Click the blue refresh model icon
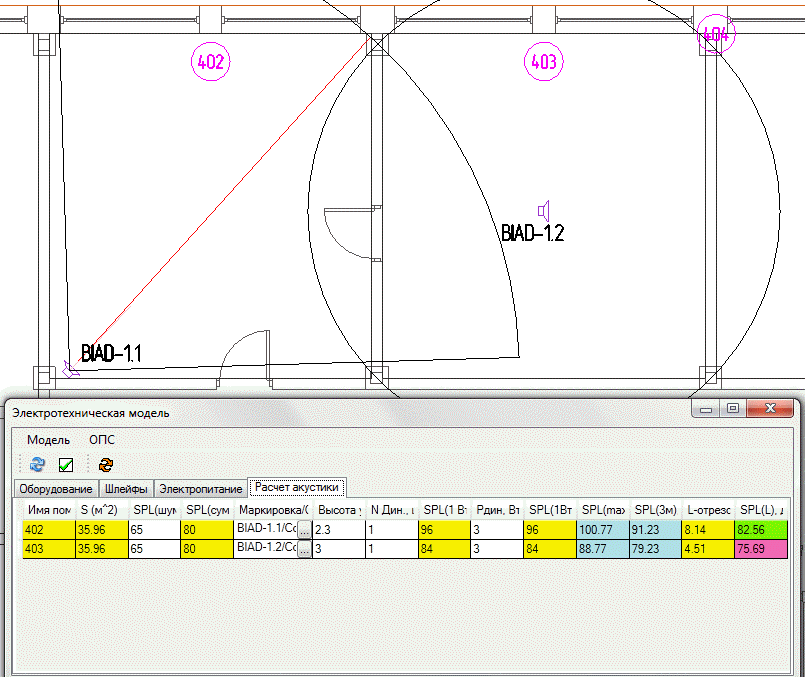Screen dimensions: 805x677 (x=37, y=465)
